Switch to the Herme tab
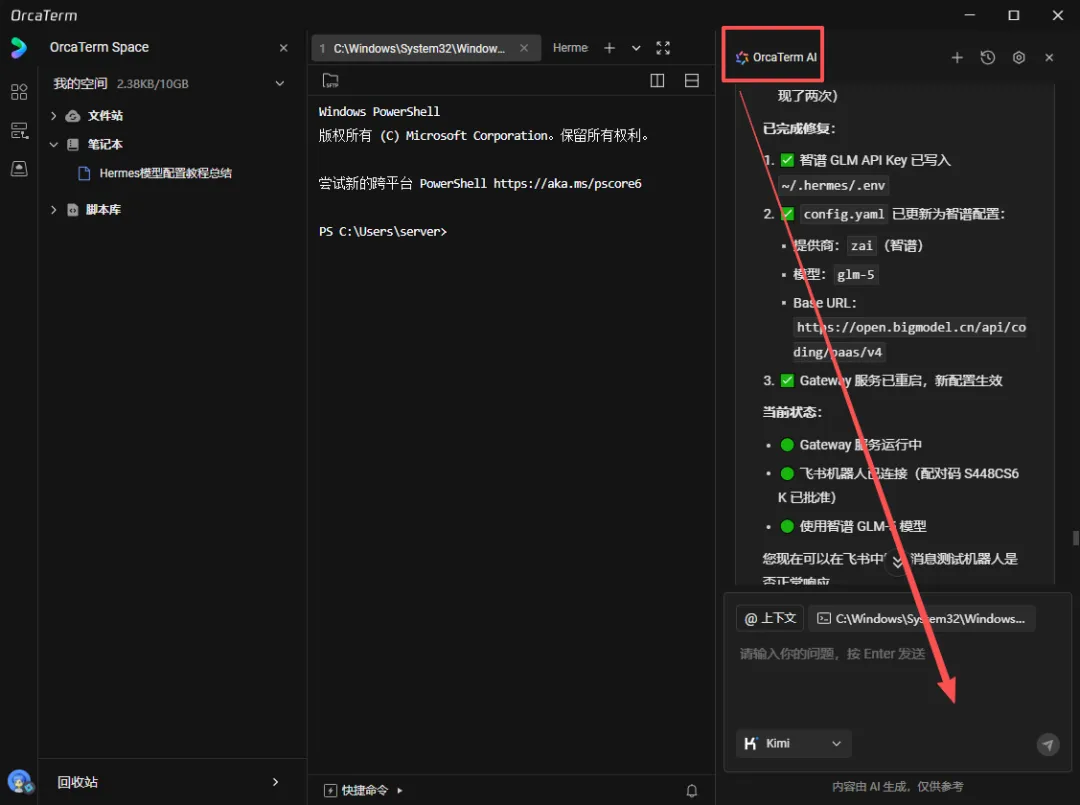 coord(570,48)
